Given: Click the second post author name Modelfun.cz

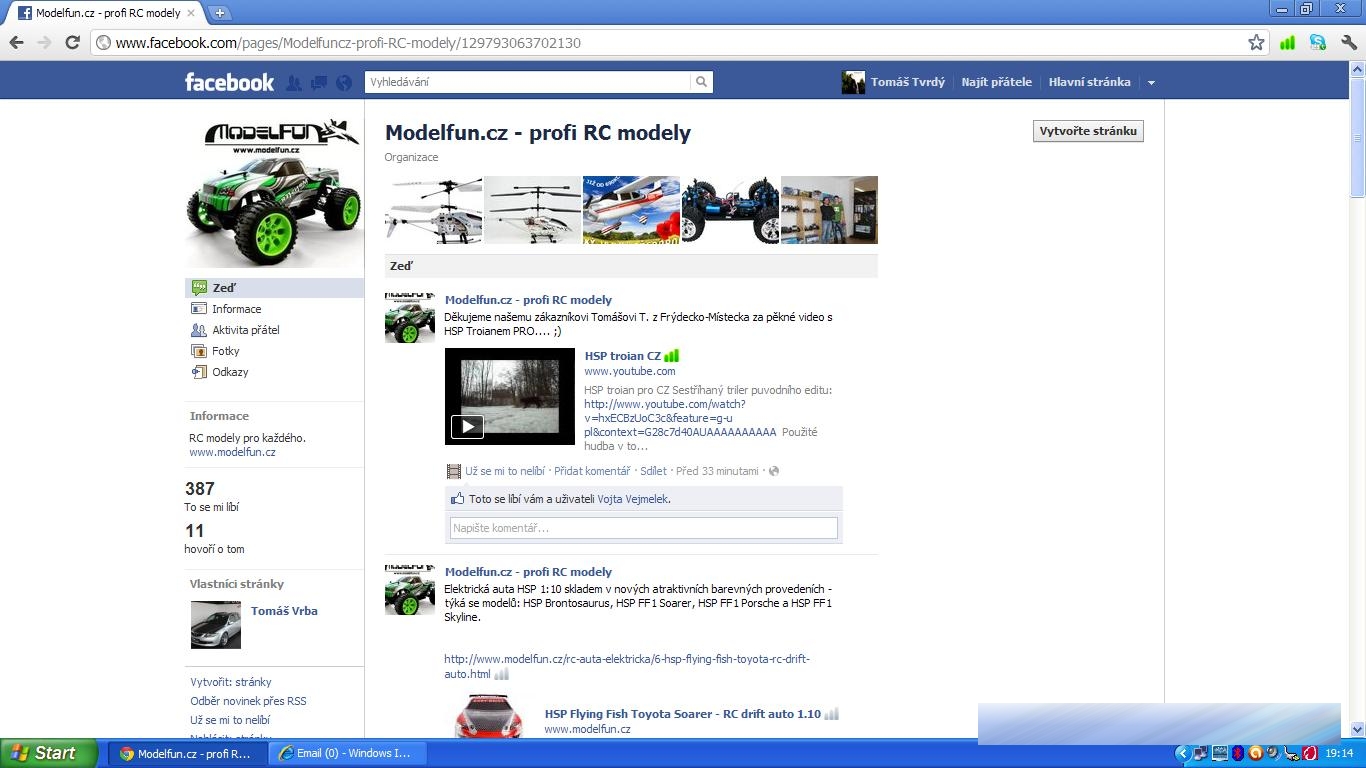Looking at the screenshot, I should click(x=528, y=572).
